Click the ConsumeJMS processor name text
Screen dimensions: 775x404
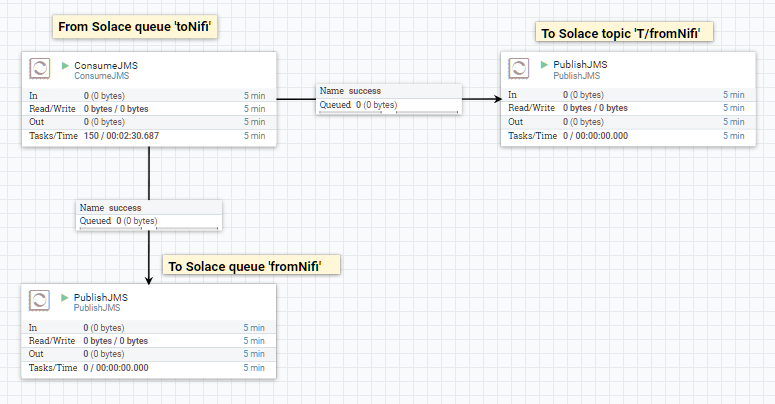[x=106, y=65]
